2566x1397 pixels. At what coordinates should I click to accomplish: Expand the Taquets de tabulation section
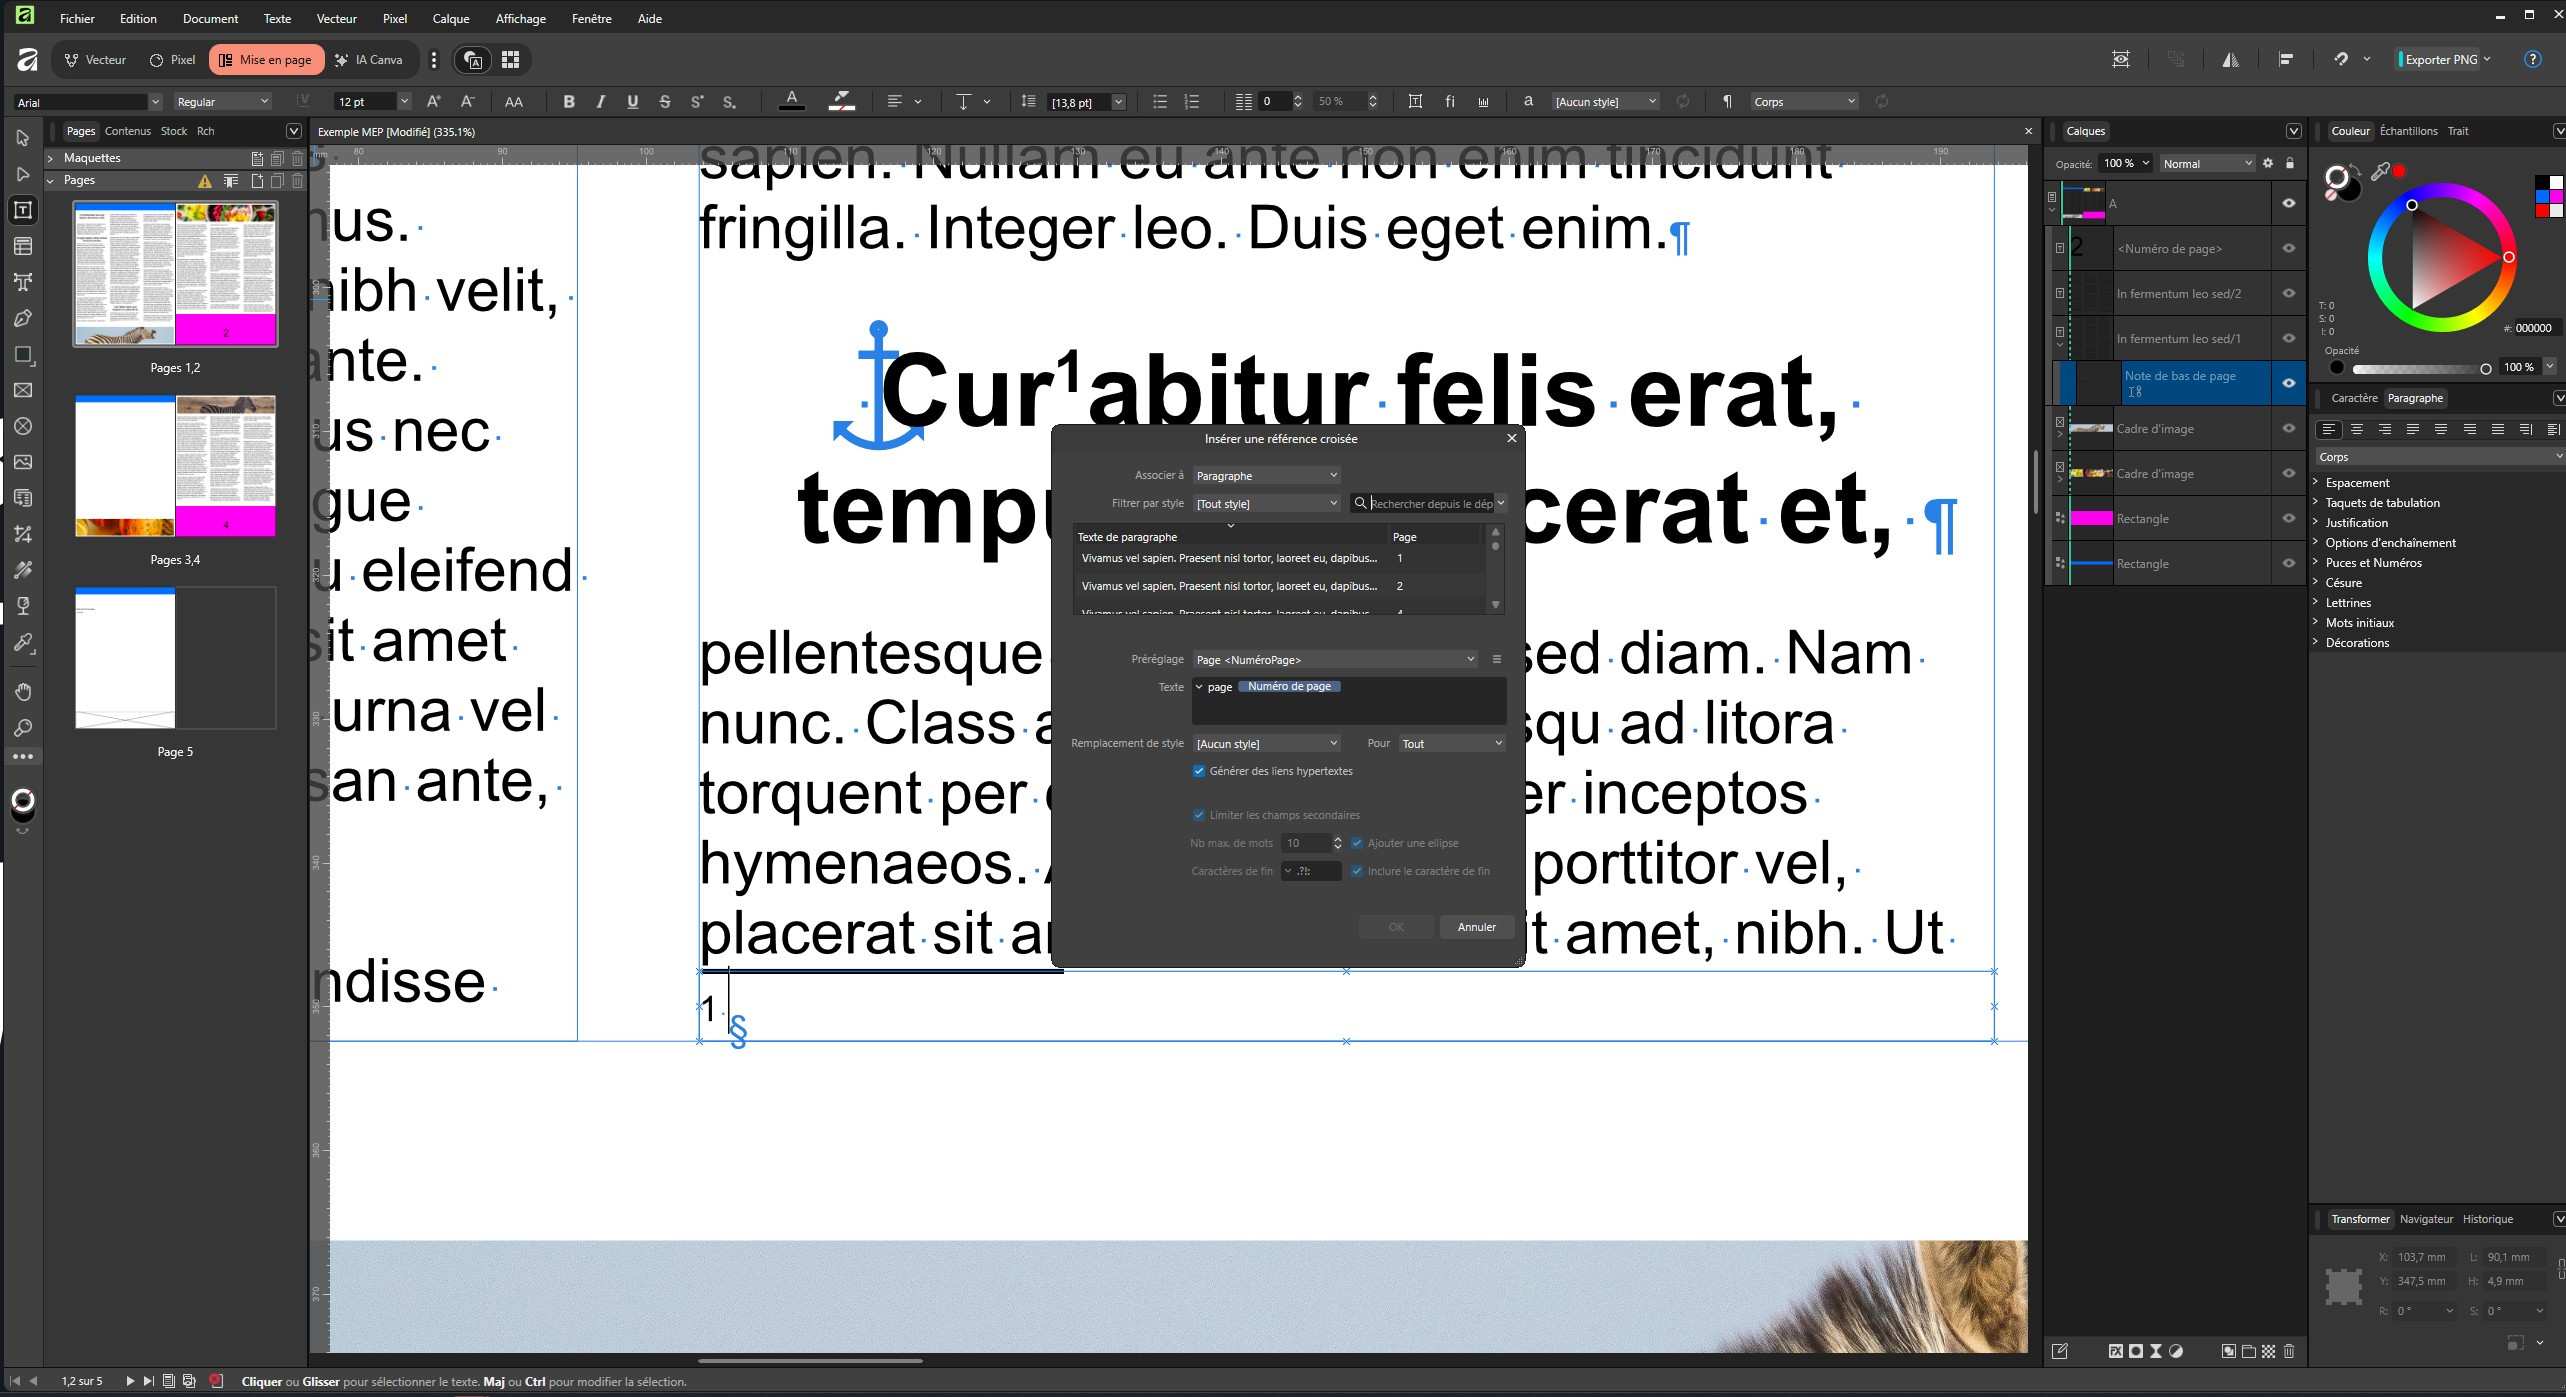(x=2382, y=503)
